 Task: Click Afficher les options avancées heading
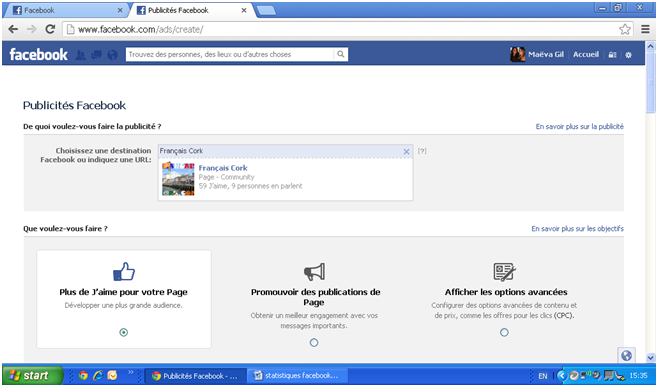click(506, 292)
